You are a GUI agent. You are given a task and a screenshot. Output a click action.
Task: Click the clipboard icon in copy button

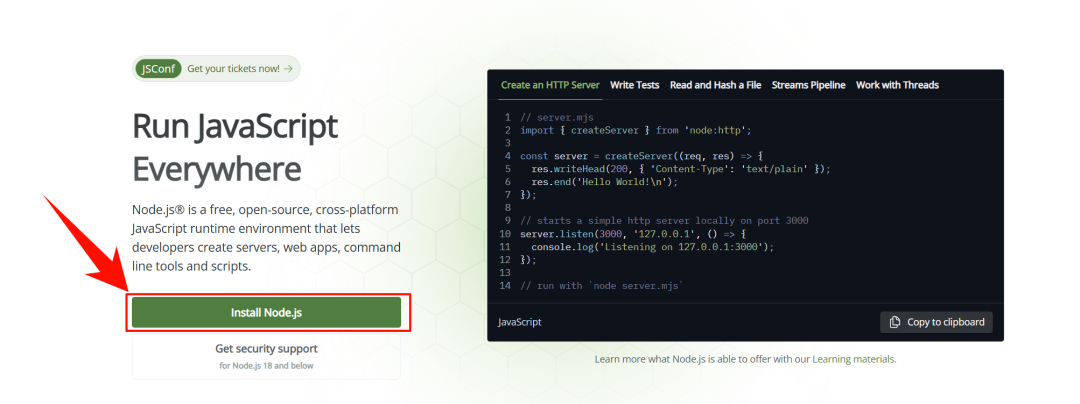[x=895, y=322]
